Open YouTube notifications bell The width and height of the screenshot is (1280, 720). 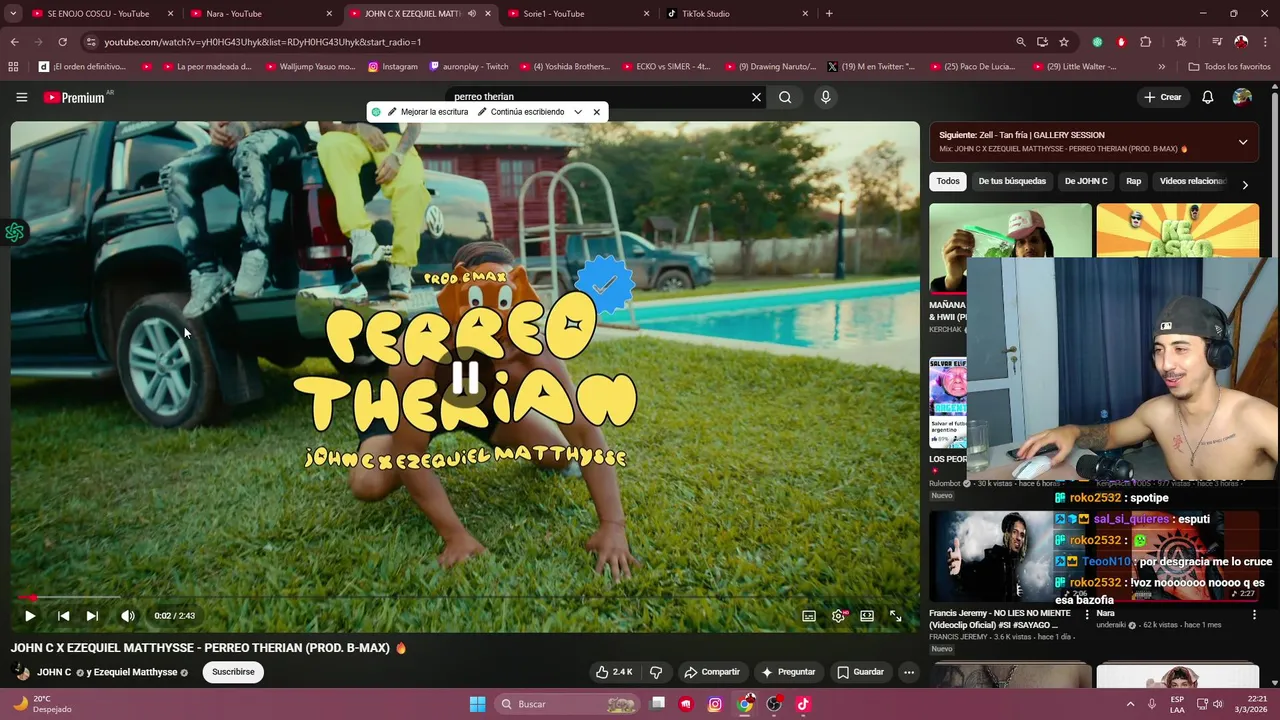pyautogui.click(x=1208, y=97)
